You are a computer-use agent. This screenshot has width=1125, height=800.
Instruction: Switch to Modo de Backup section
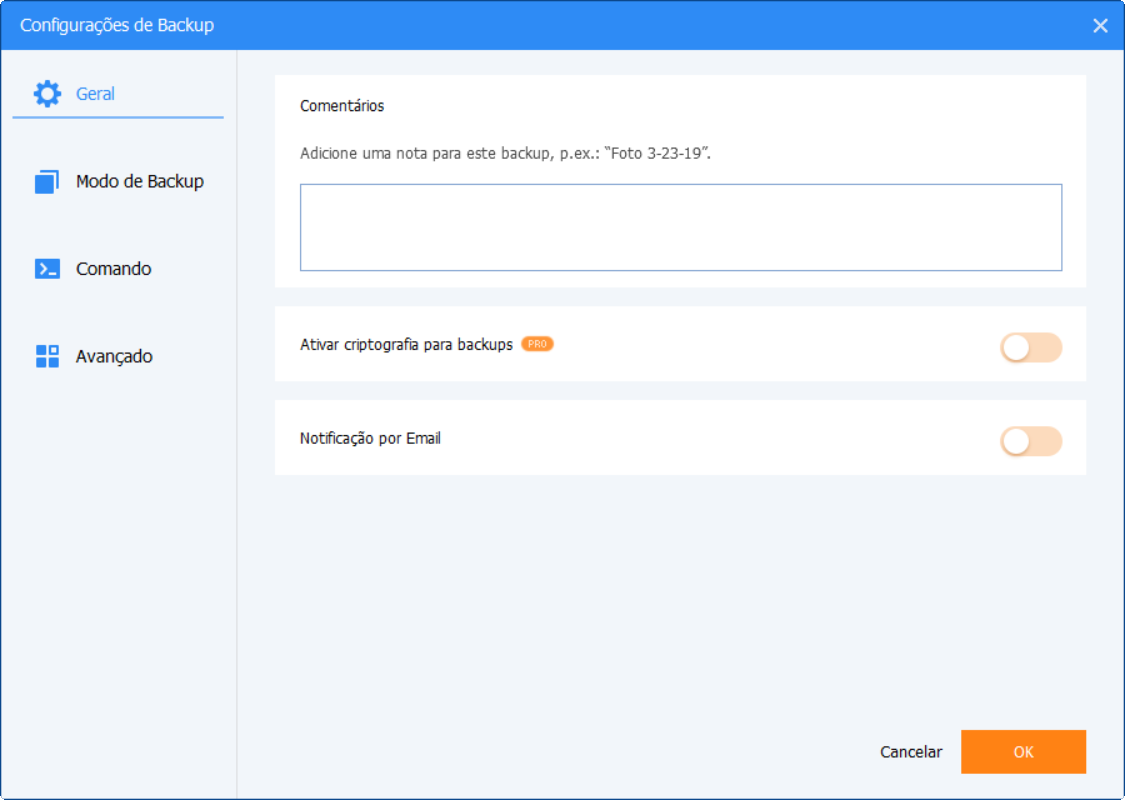(x=139, y=182)
